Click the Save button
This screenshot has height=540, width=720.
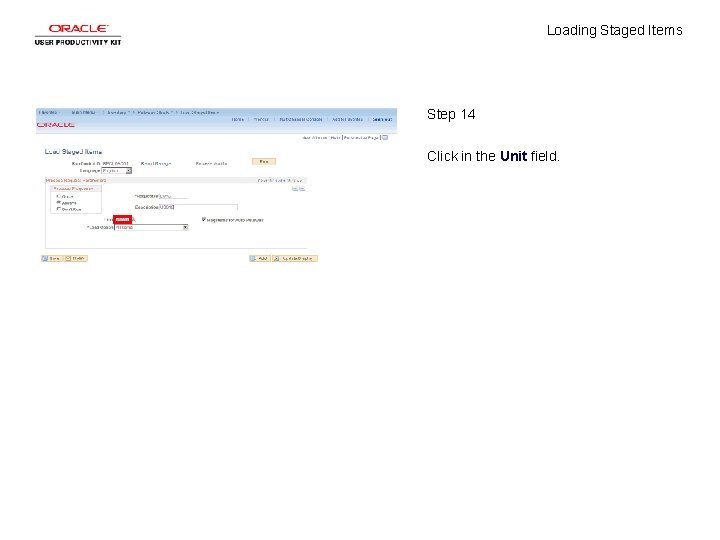pos(51,259)
